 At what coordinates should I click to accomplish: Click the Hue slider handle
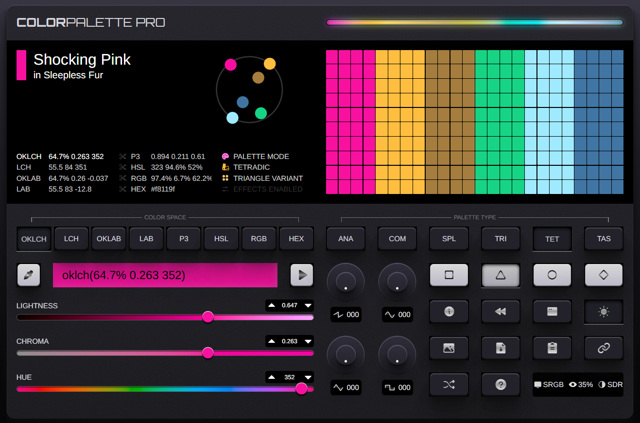click(302, 389)
